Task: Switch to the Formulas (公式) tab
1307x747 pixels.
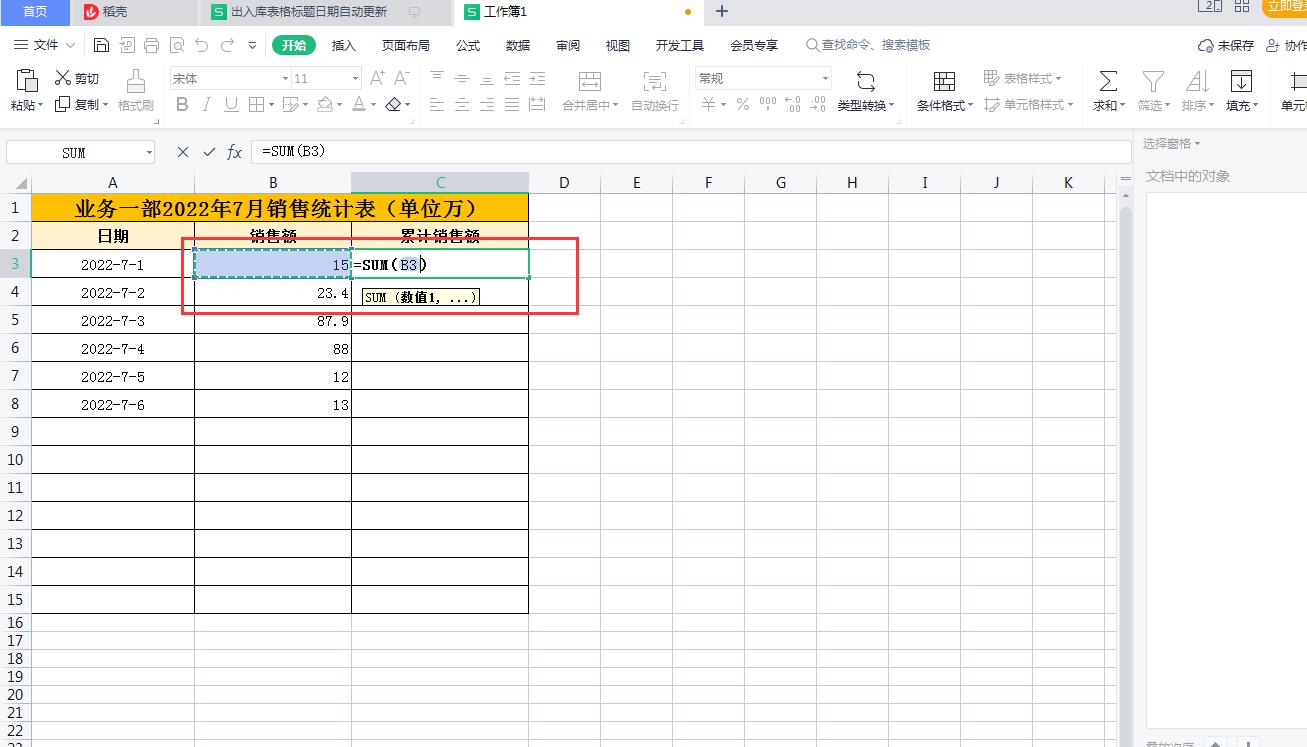Action: pyautogui.click(x=468, y=45)
